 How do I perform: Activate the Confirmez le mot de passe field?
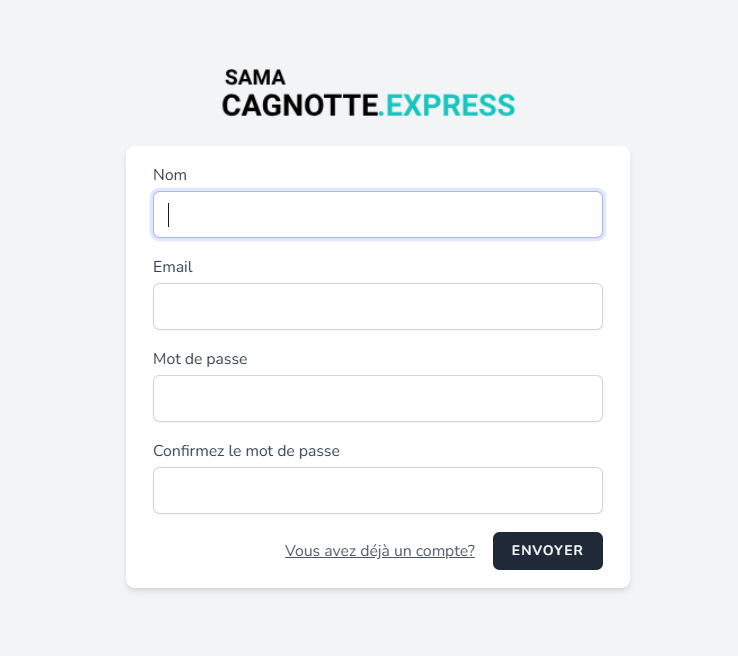(378, 490)
